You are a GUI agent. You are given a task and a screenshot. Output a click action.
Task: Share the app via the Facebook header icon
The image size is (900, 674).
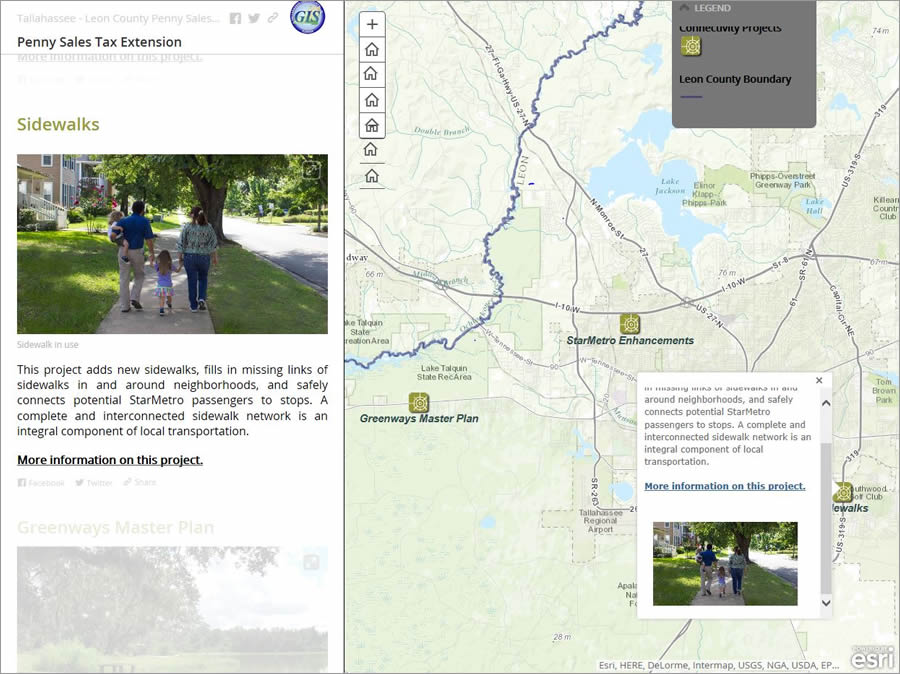(x=236, y=18)
